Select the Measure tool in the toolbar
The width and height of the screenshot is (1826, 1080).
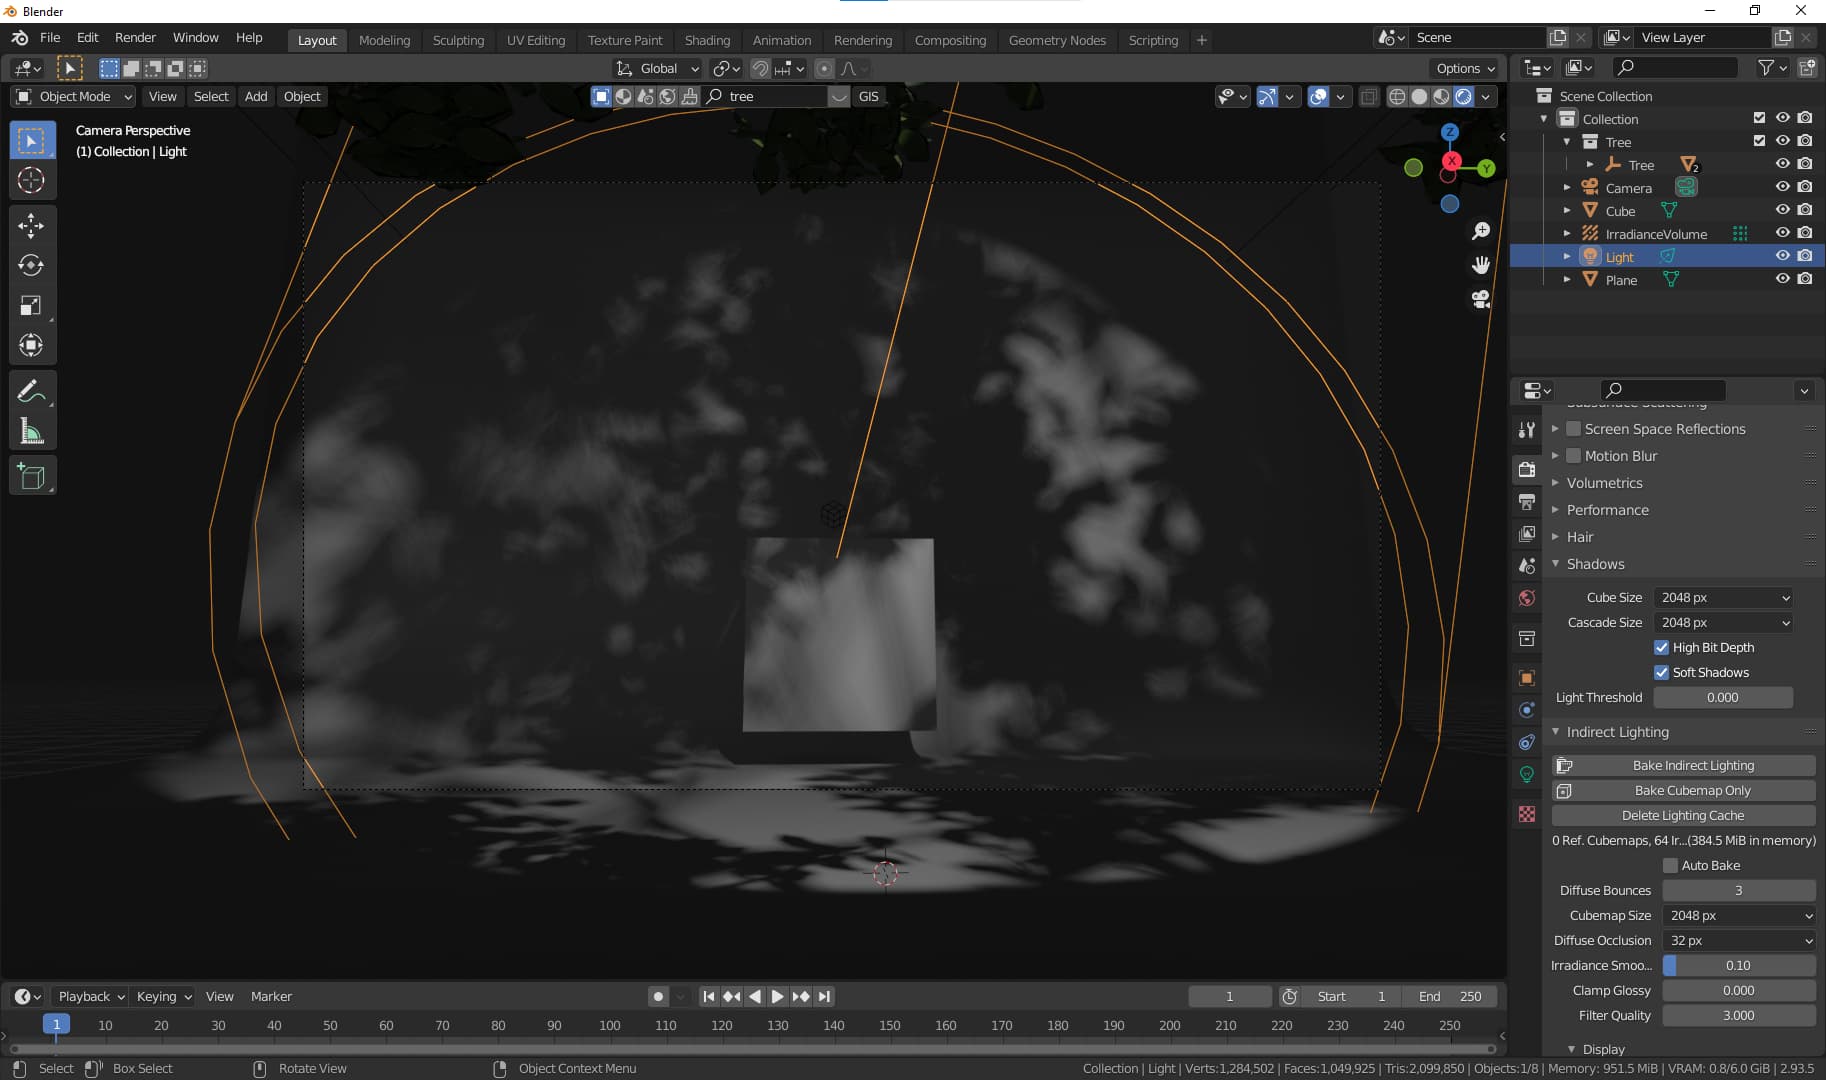point(32,430)
